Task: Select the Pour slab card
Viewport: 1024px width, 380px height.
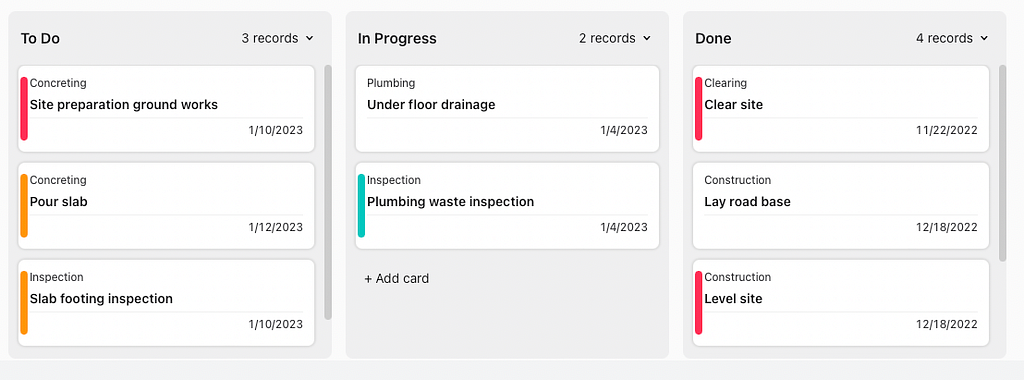Action: pyautogui.click(x=166, y=206)
